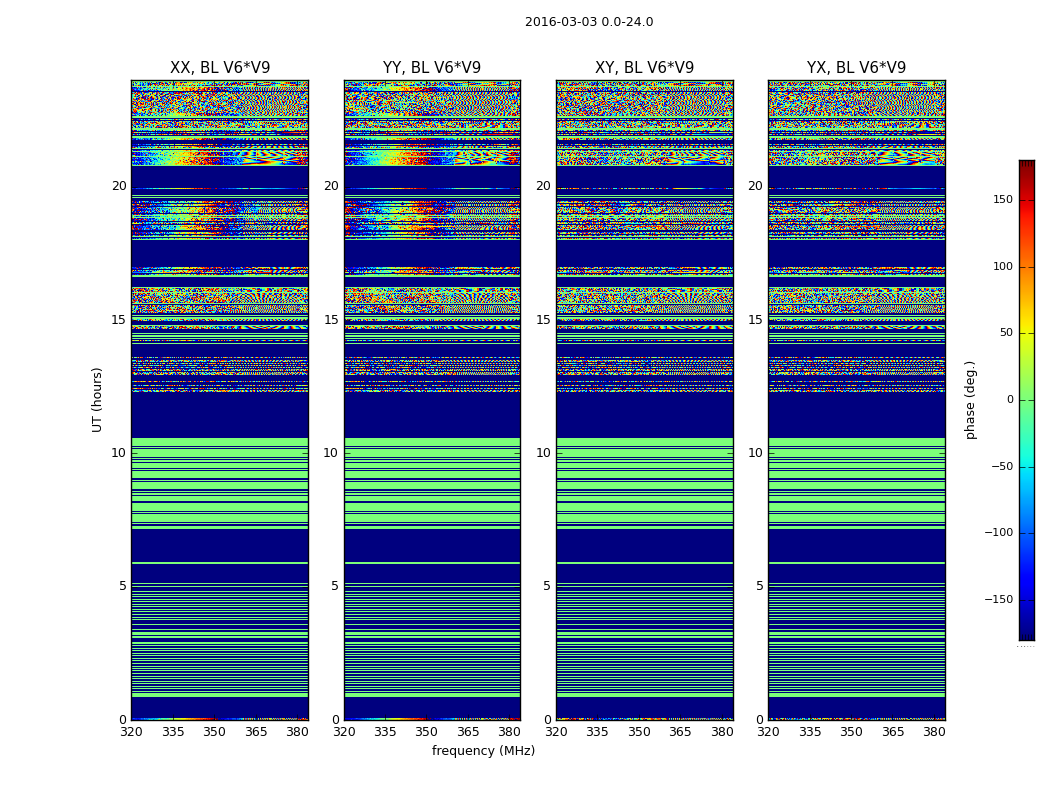Click the colorbar tick label 50
The image size is (1050, 800).
click(x=1005, y=333)
